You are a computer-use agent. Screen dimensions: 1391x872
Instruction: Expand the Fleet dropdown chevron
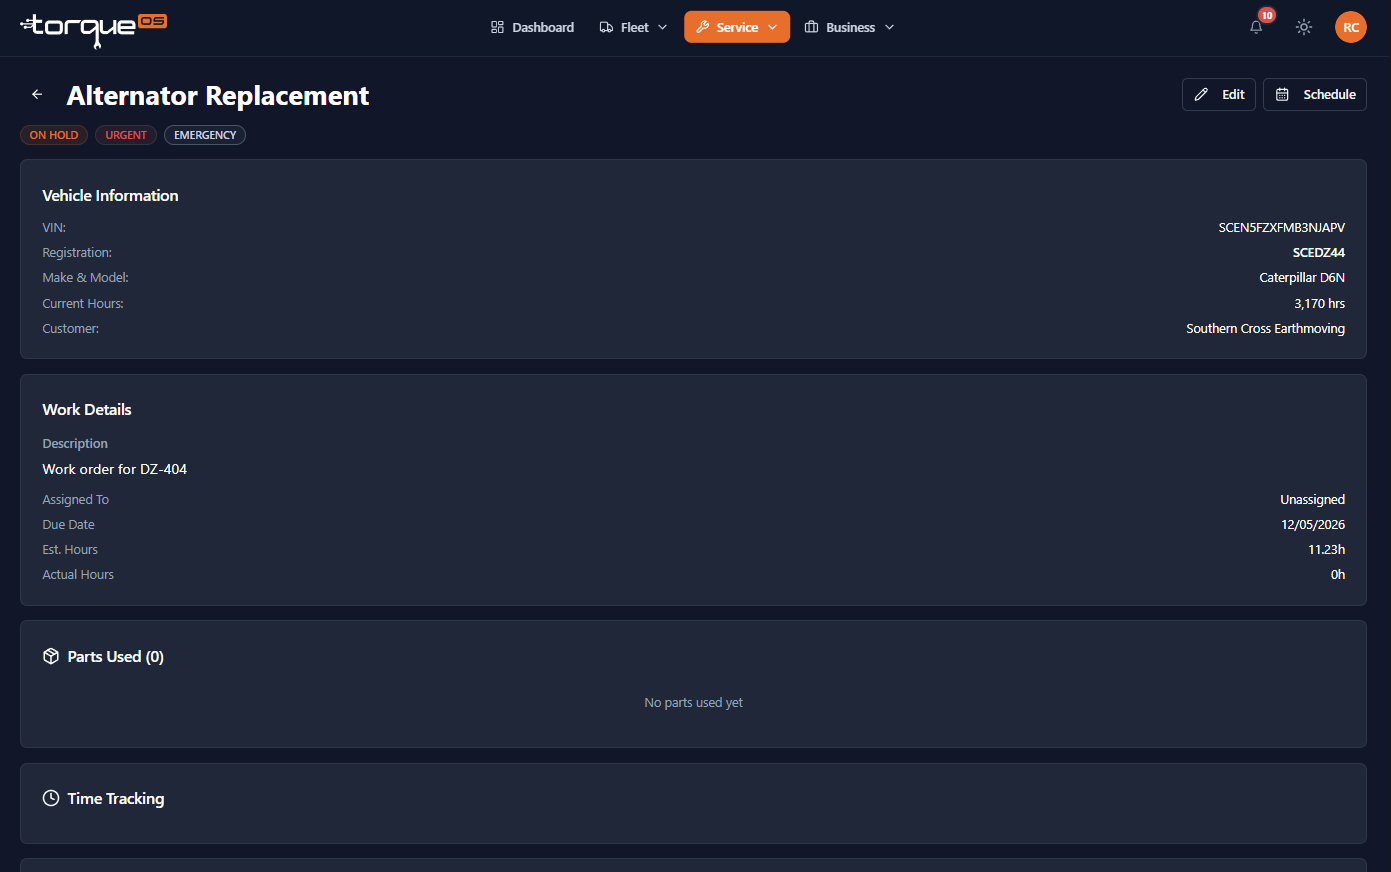tap(662, 27)
